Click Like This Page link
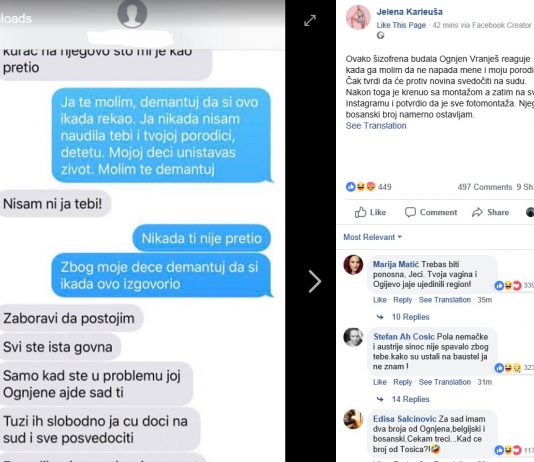 click(x=401, y=25)
